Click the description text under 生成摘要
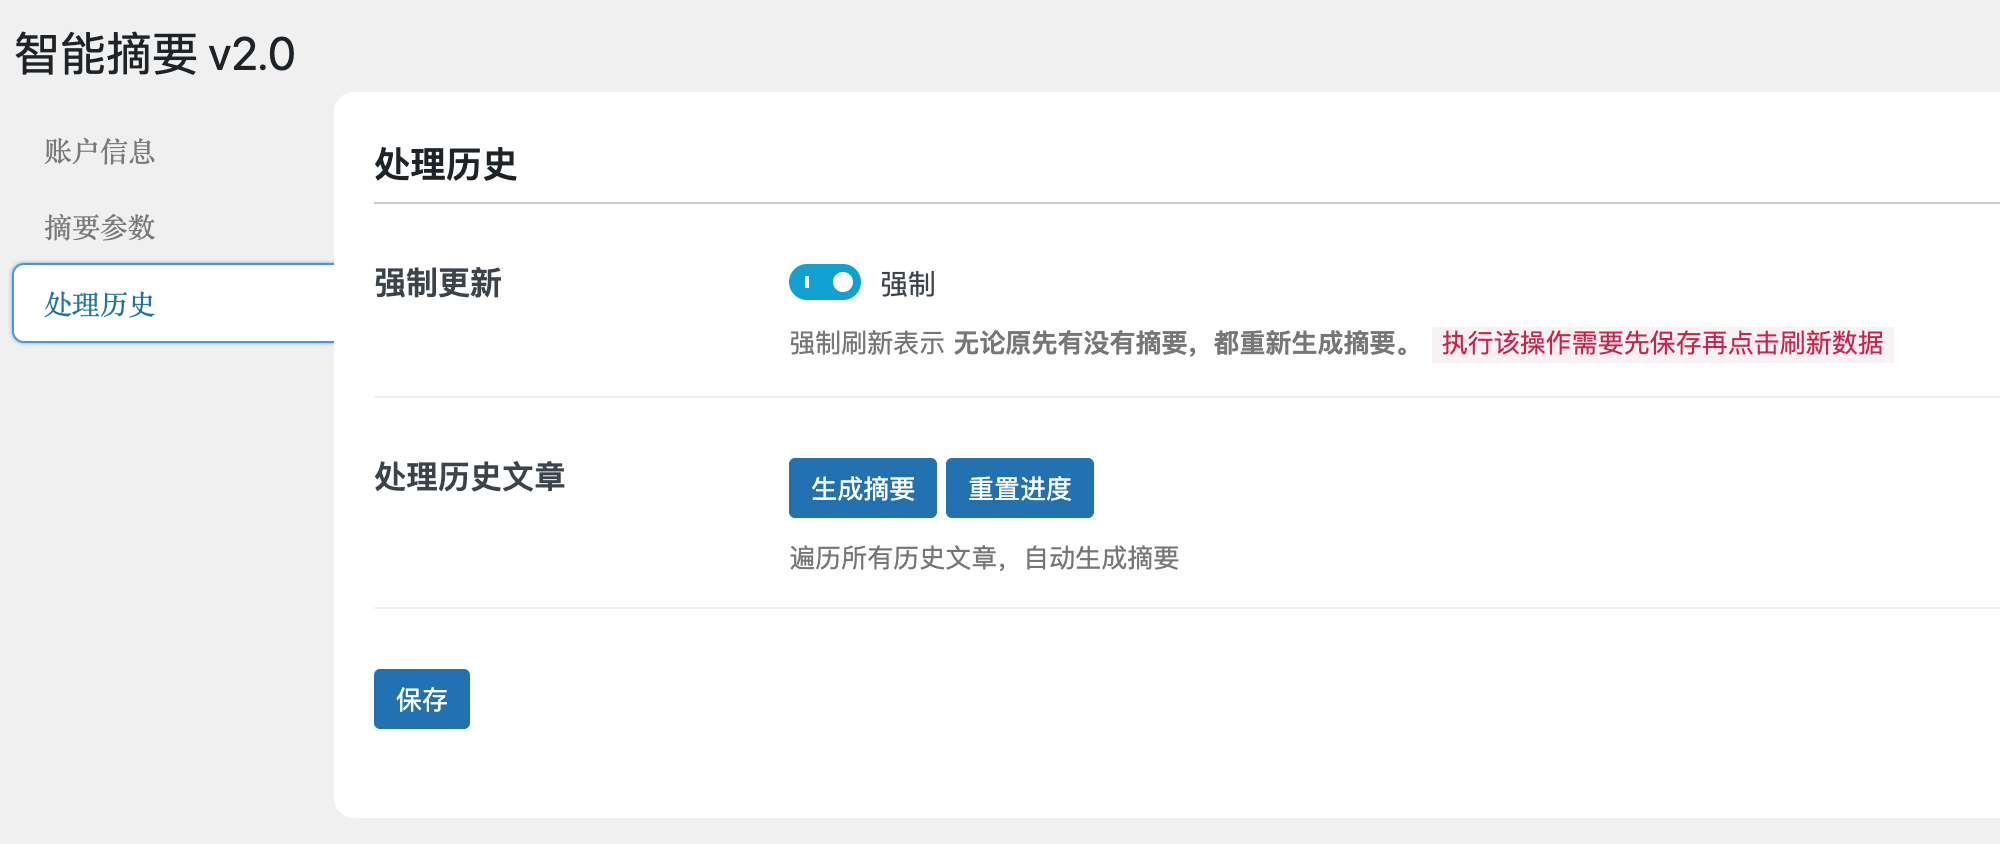 click(x=983, y=559)
